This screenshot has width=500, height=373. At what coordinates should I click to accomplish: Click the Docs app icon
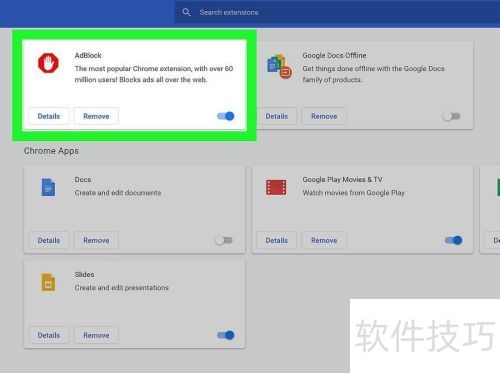pos(48,187)
